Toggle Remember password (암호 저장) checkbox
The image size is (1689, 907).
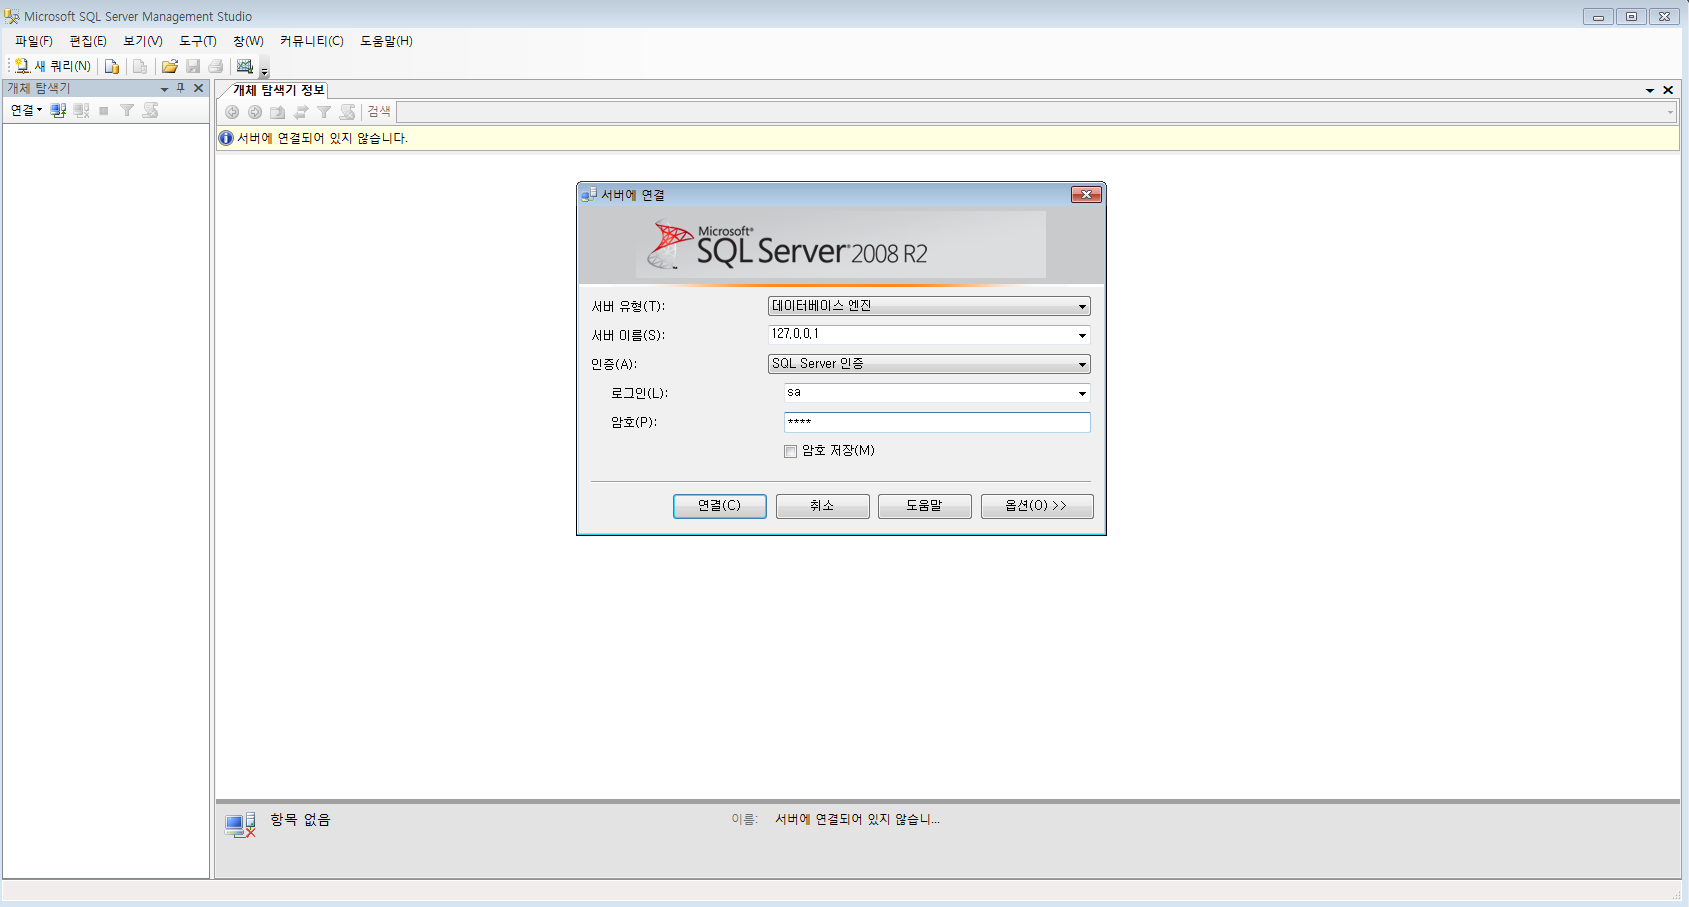(x=791, y=451)
